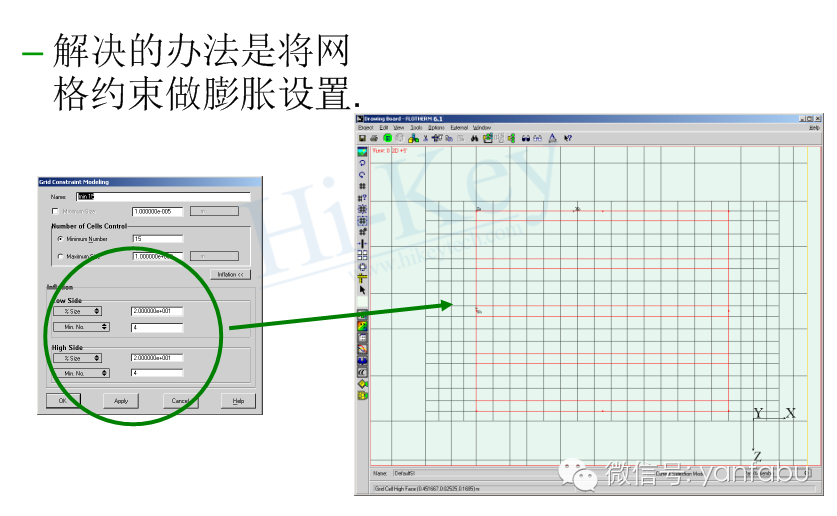837x516 pixels.
Task: Click the landscape picture icon in sidebar
Action: (362, 152)
